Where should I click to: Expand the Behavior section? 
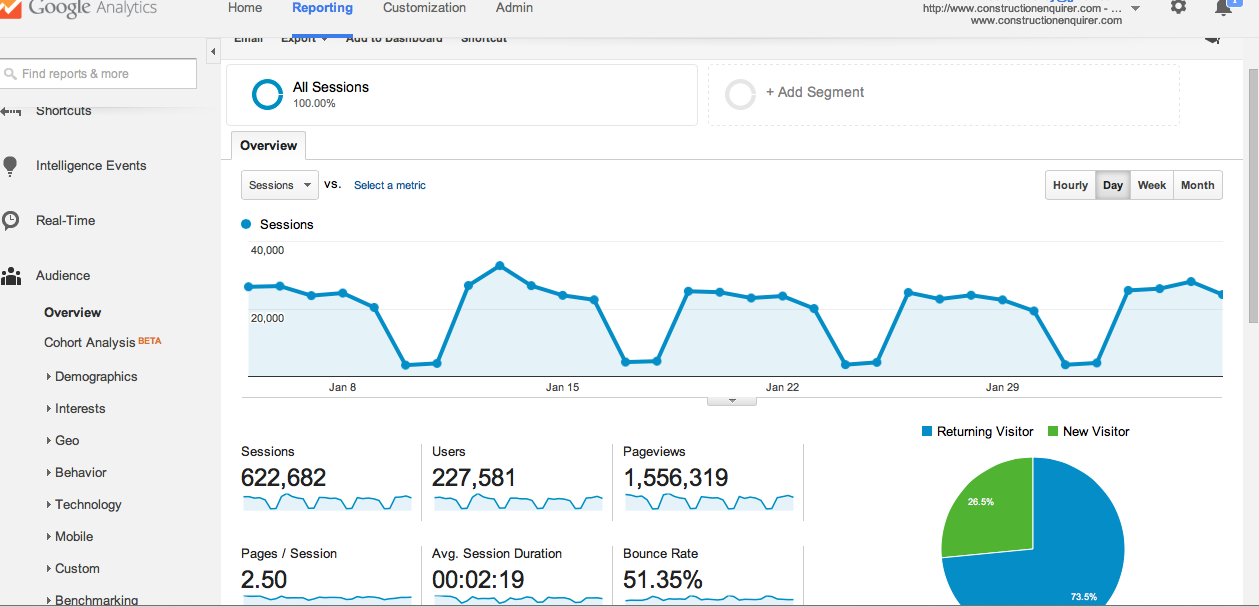[75, 473]
